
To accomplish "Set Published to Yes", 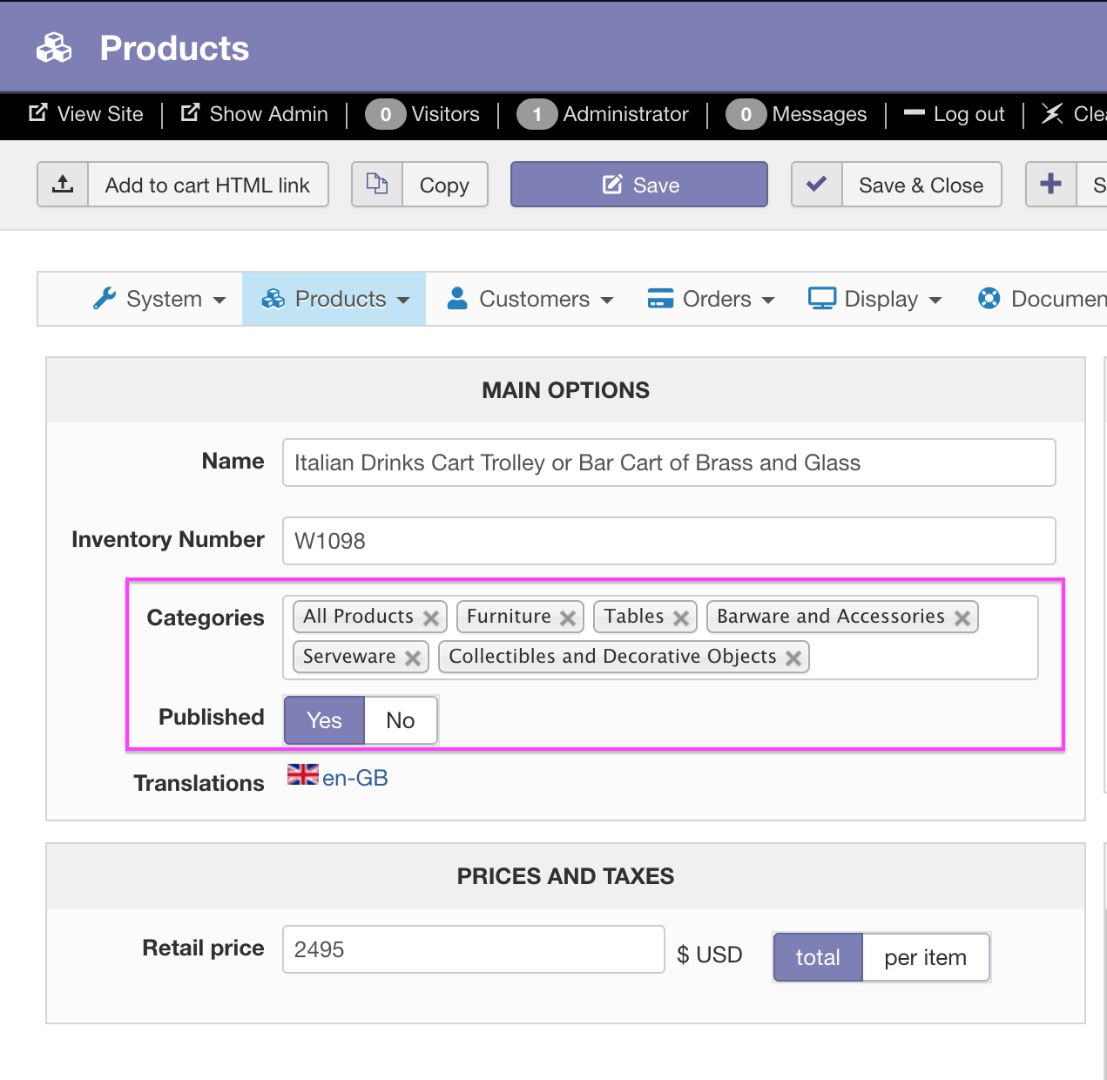I will [324, 720].
